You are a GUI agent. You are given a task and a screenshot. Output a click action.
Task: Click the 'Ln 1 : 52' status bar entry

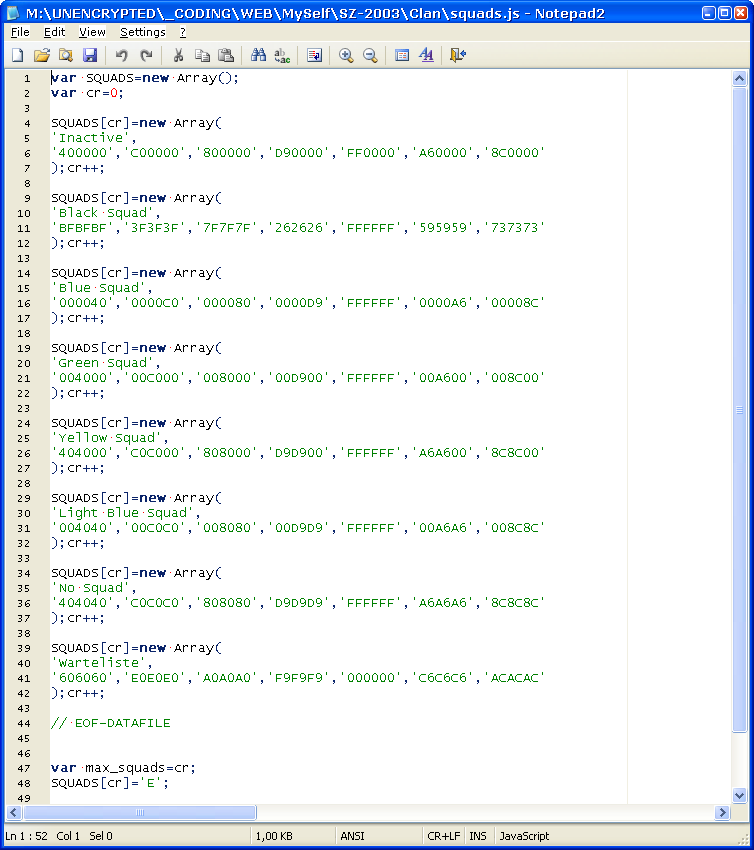27,836
